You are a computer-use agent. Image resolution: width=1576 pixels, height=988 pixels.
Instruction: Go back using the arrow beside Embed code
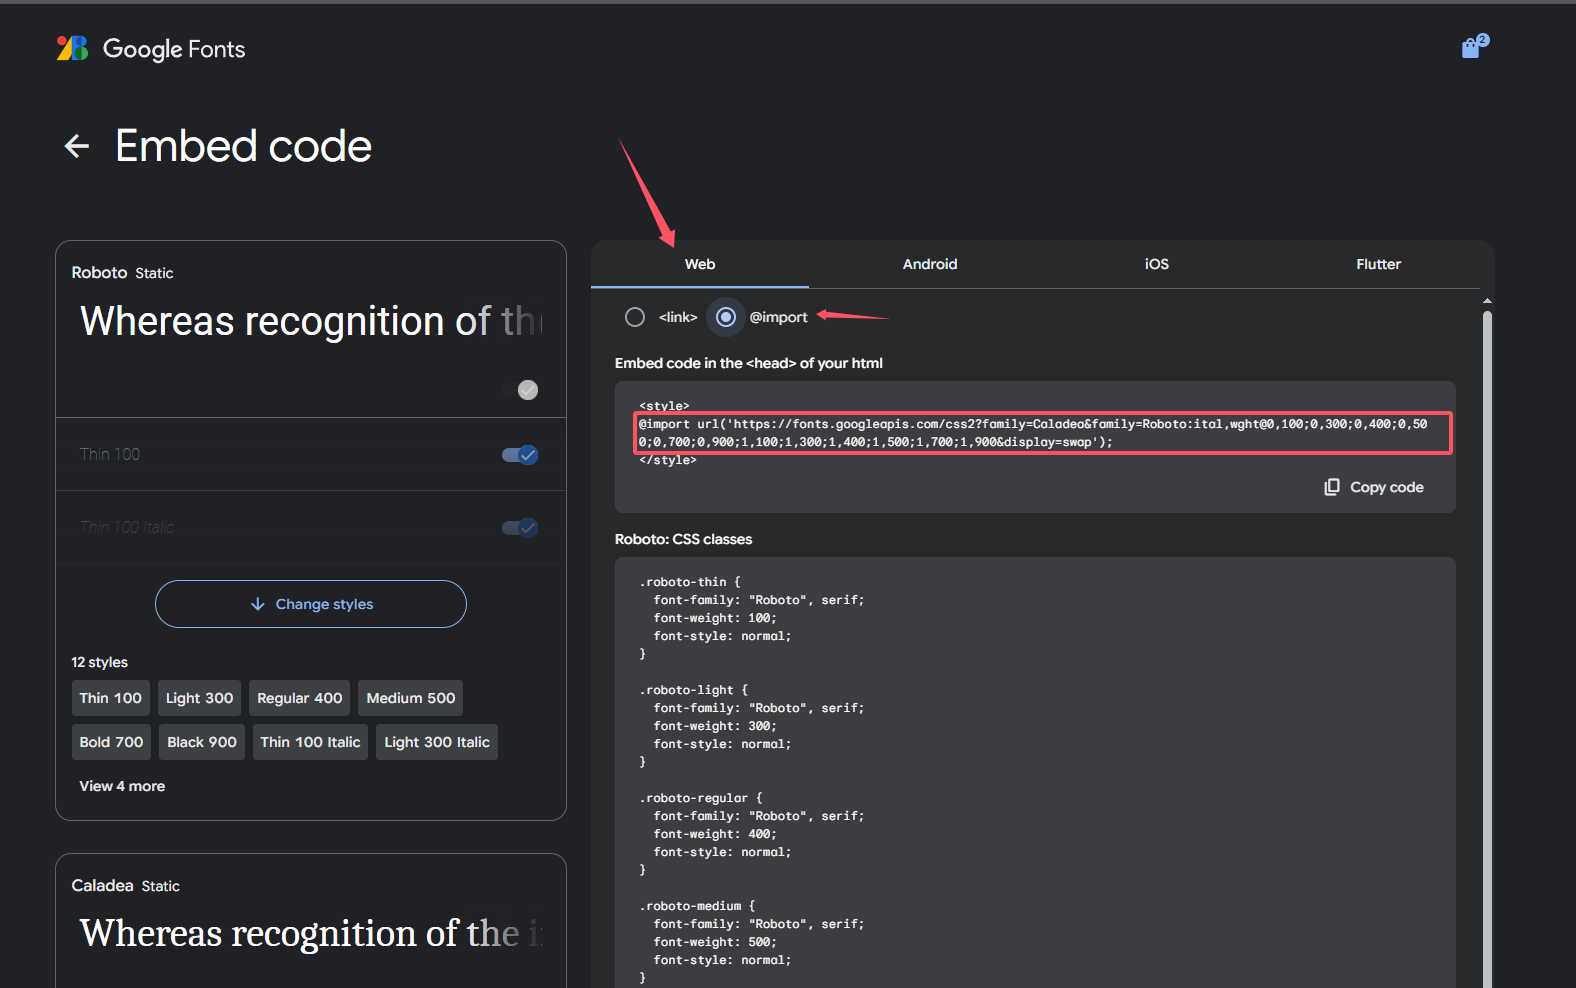coord(77,146)
